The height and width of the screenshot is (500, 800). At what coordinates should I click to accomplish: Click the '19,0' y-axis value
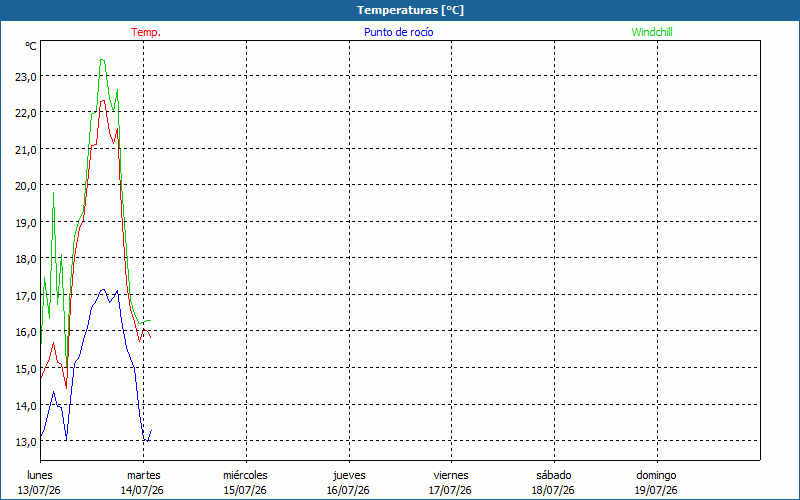pos(26,223)
